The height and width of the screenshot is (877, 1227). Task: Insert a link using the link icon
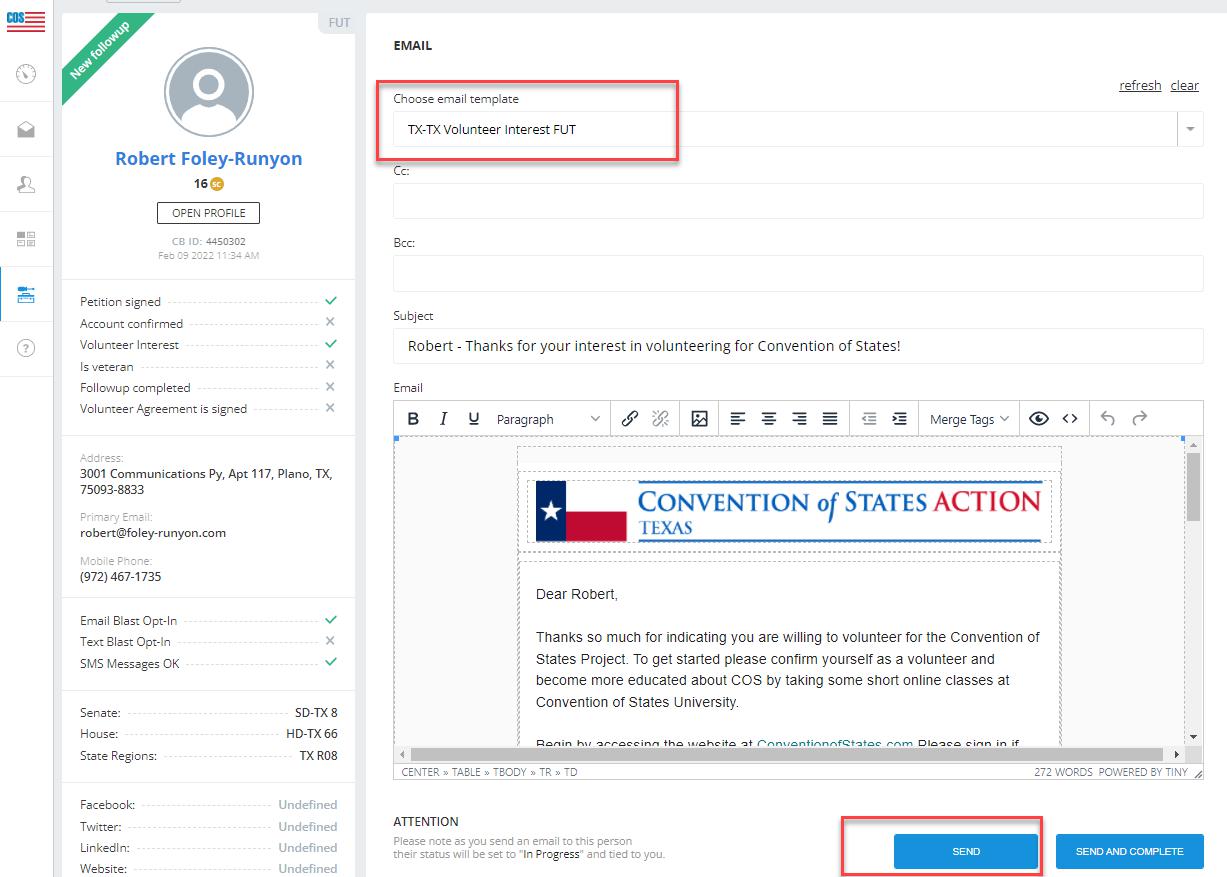click(630, 419)
